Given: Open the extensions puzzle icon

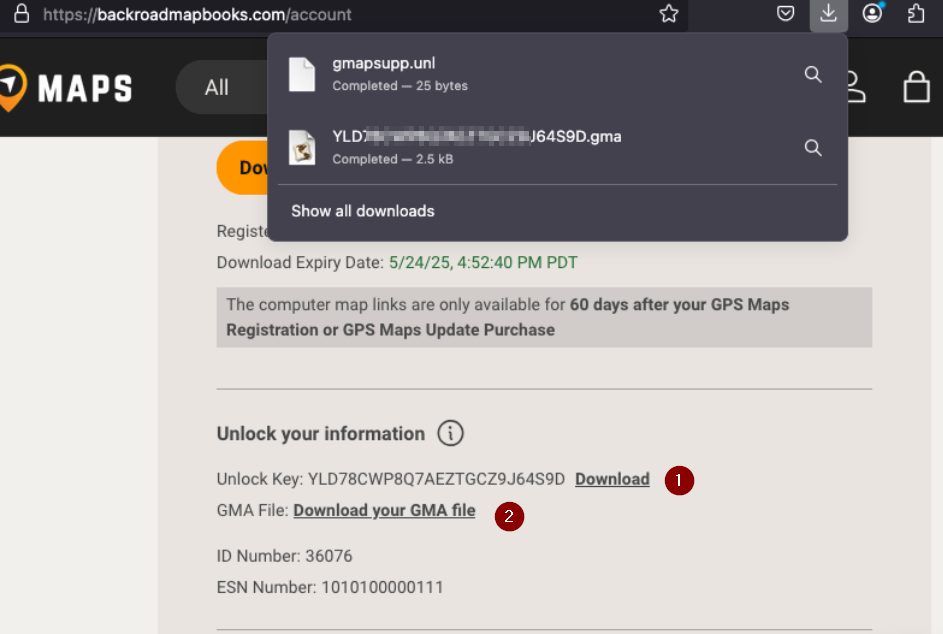Looking at the screenshot, I should (x=916, y=13).
